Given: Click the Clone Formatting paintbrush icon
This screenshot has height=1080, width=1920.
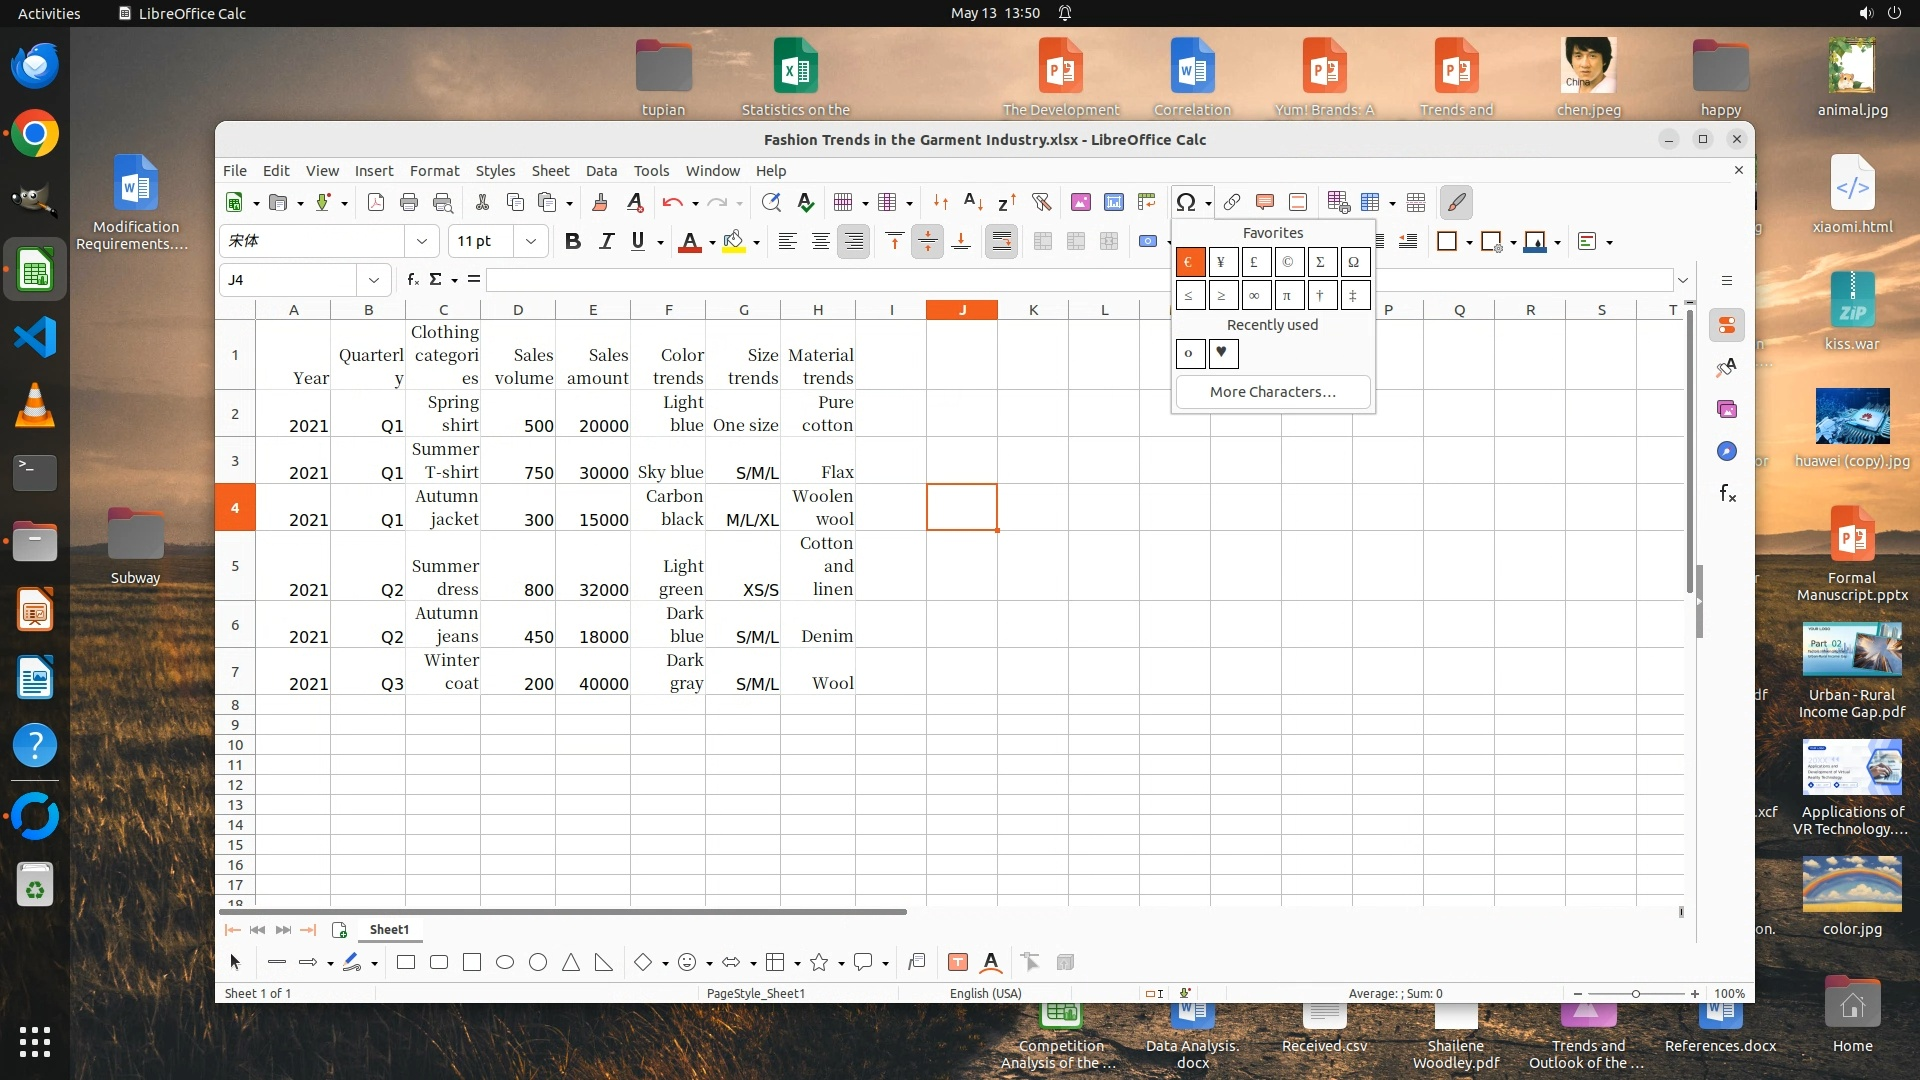Looking at the screenshot, I should tap(600, 202).
